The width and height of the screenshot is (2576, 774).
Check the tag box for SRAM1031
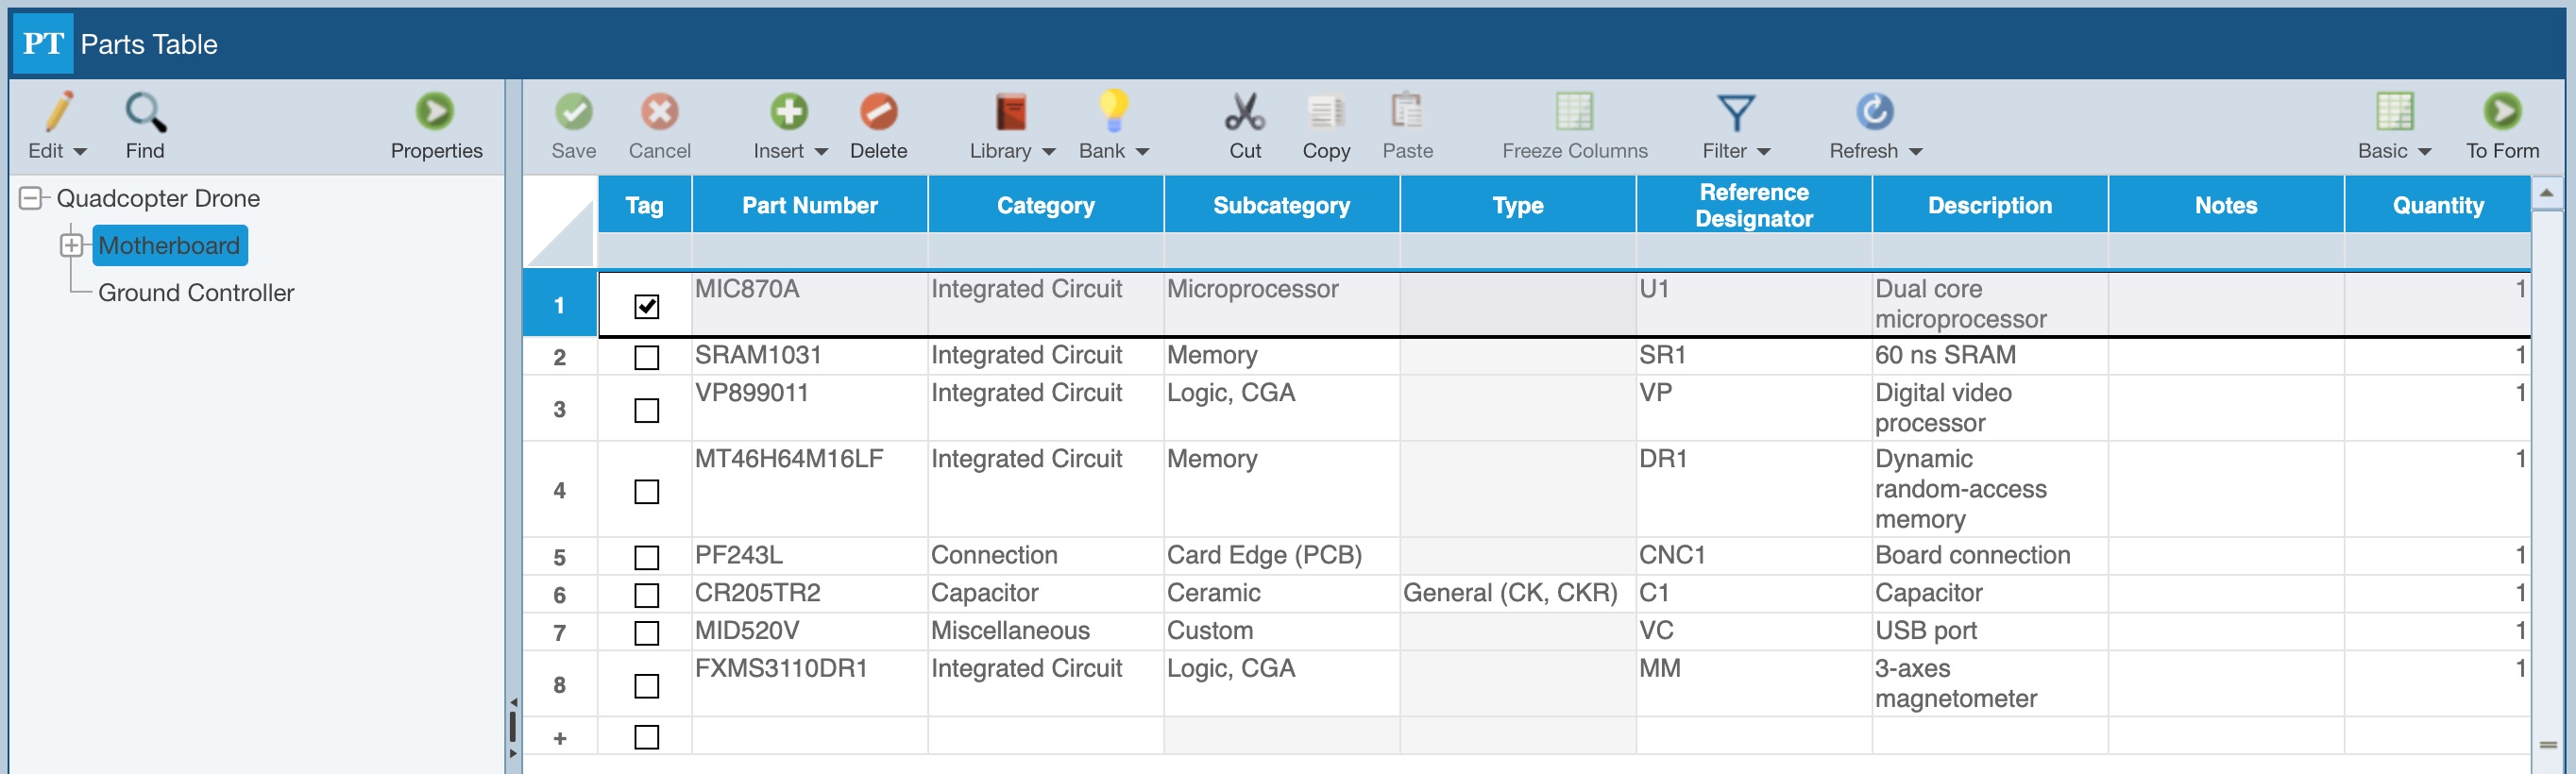tap(647, 357)
